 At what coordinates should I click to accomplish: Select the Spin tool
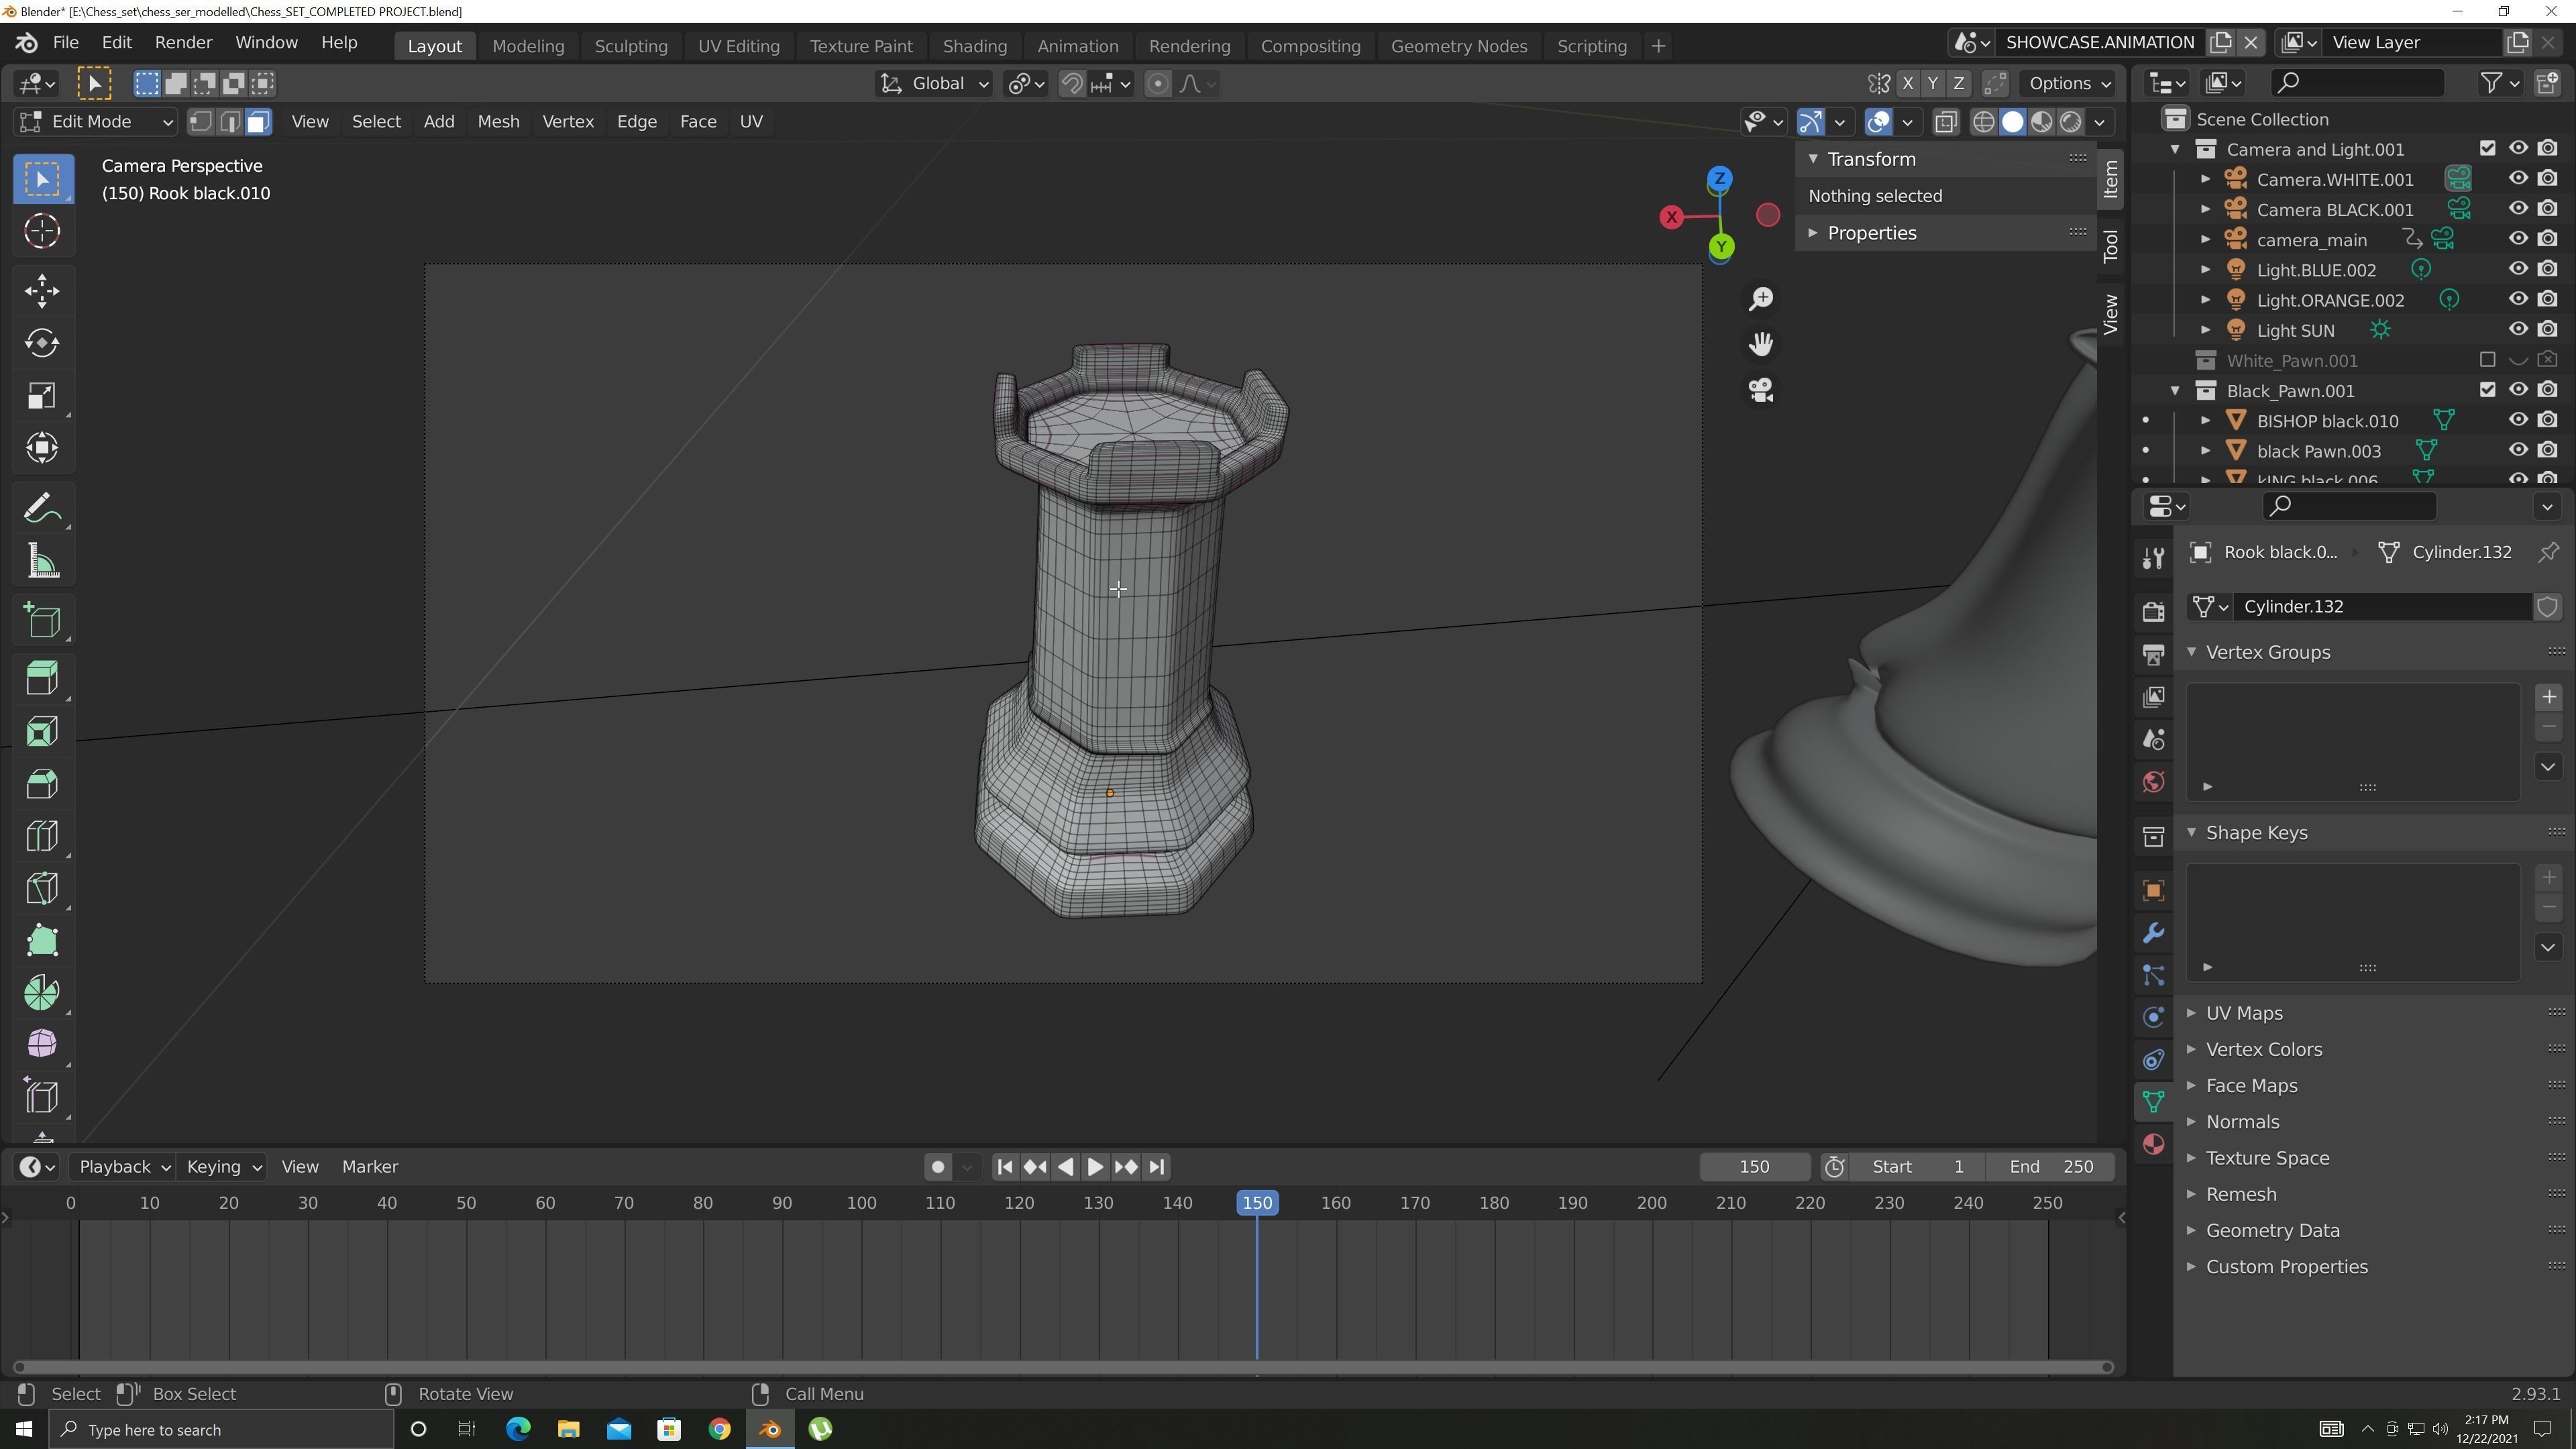(x=42, y=992)
